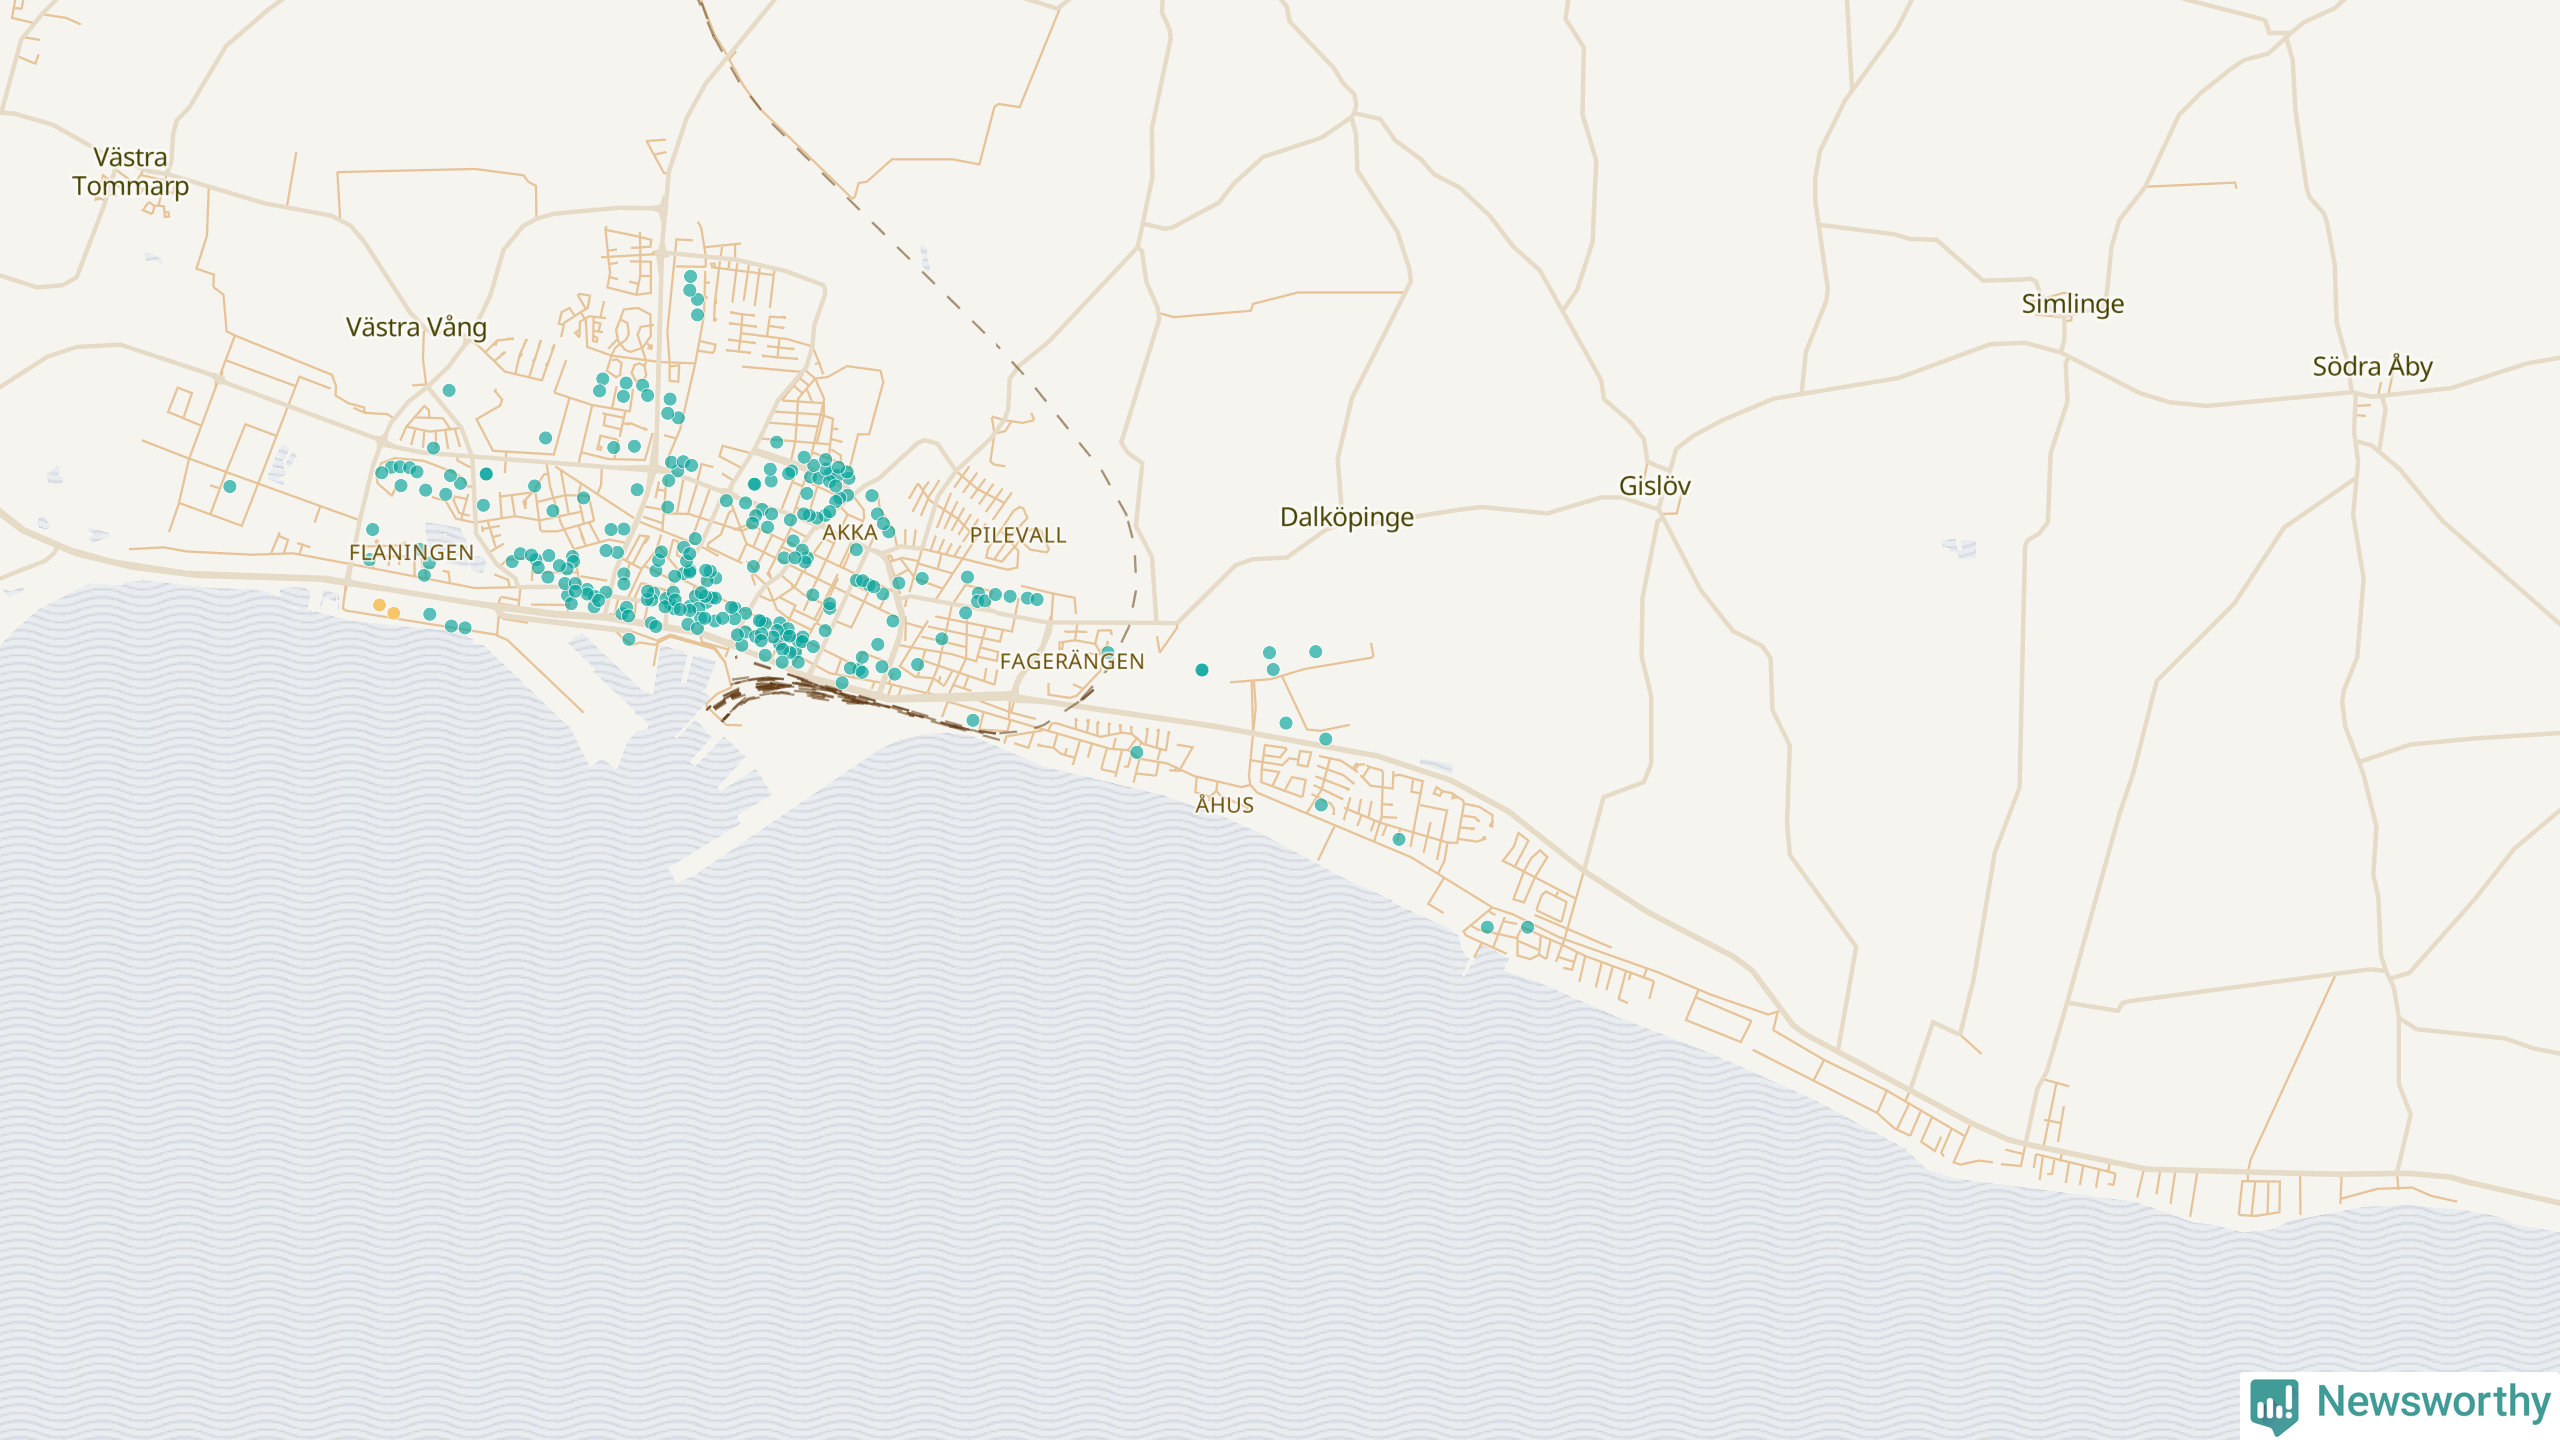Select the Västra Vång map label
This screenshot has width=2560, height=1440.
click(416, 327)
